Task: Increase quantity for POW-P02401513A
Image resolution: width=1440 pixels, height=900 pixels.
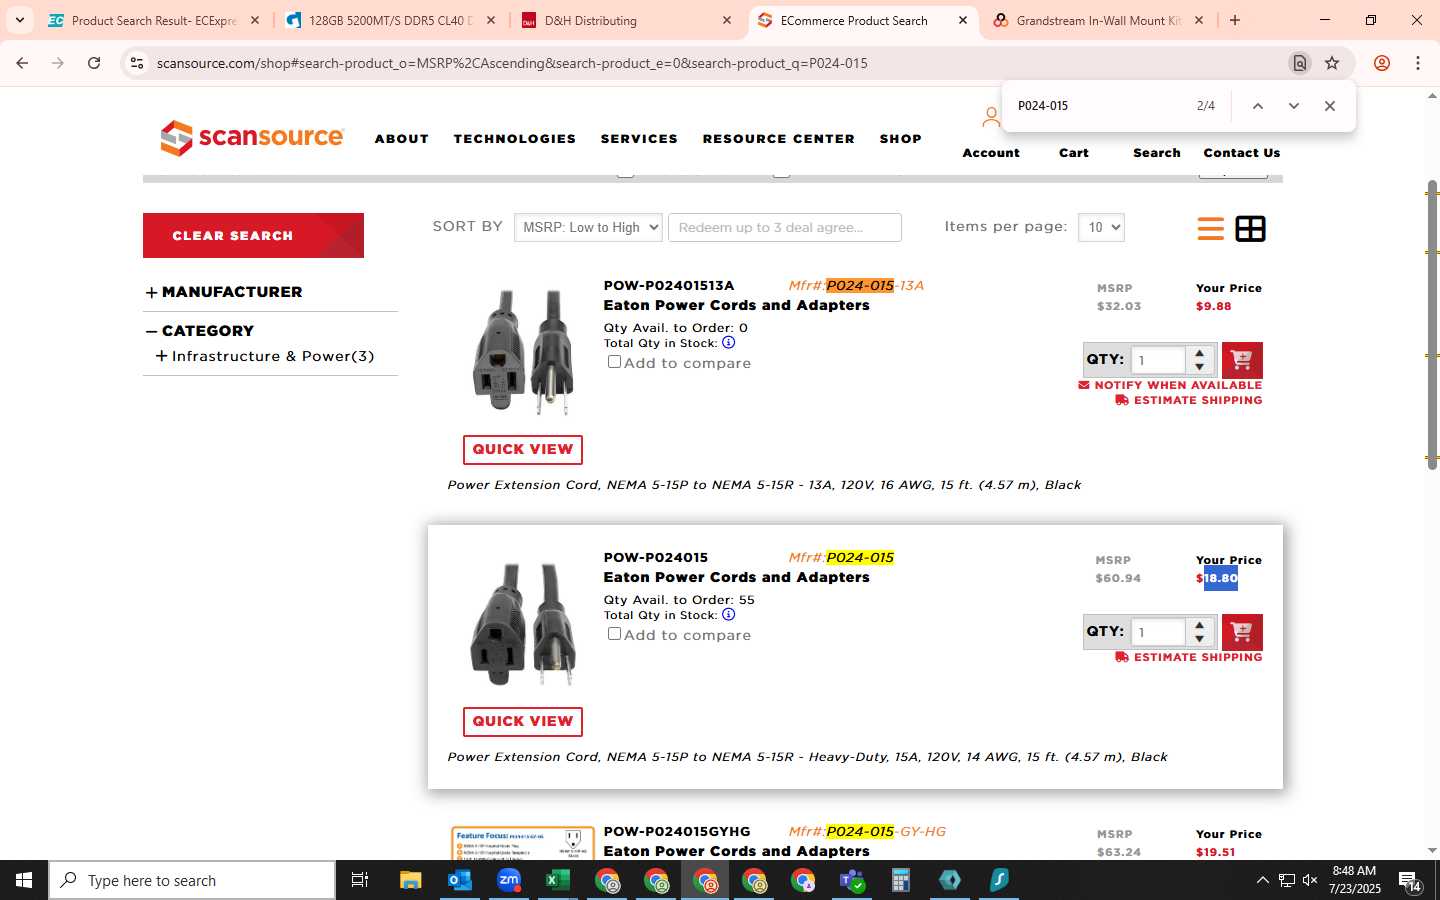Action: tap(1200, 353)
